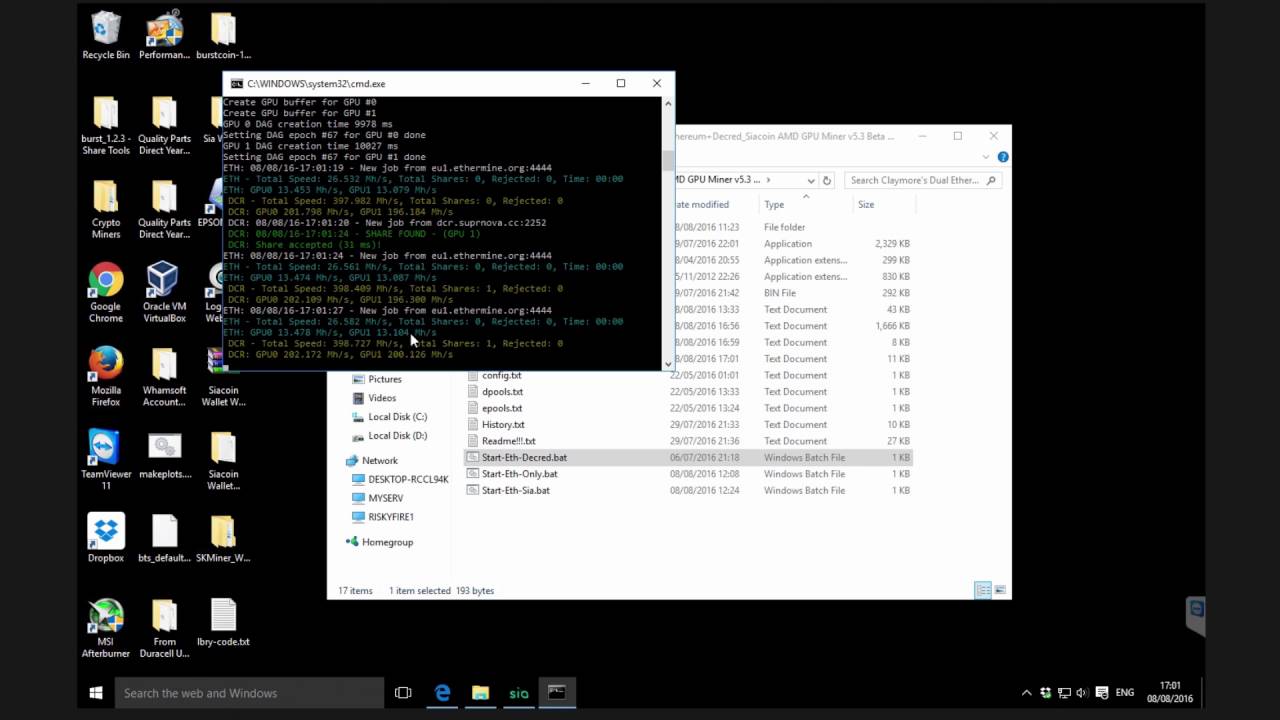1280x720 pixels.
Task: Open the Recycle Bin desktop icon
Action: pyautogui.click(x=105, y=36)
